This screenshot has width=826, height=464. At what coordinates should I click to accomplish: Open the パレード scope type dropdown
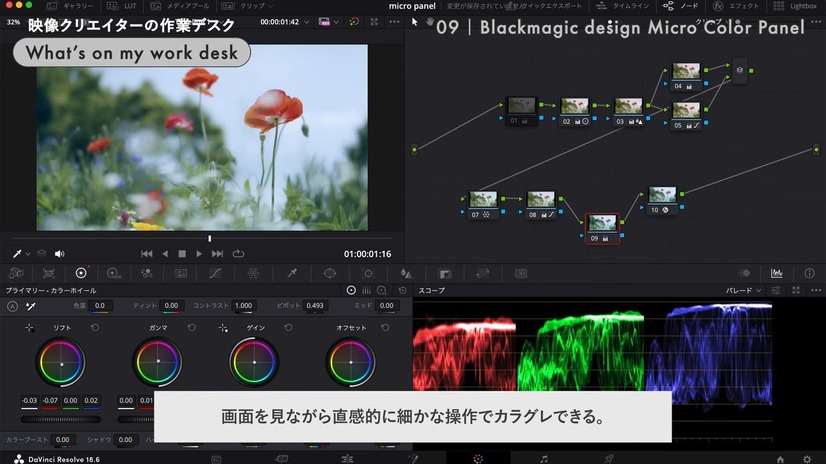(x=743, y=290)
